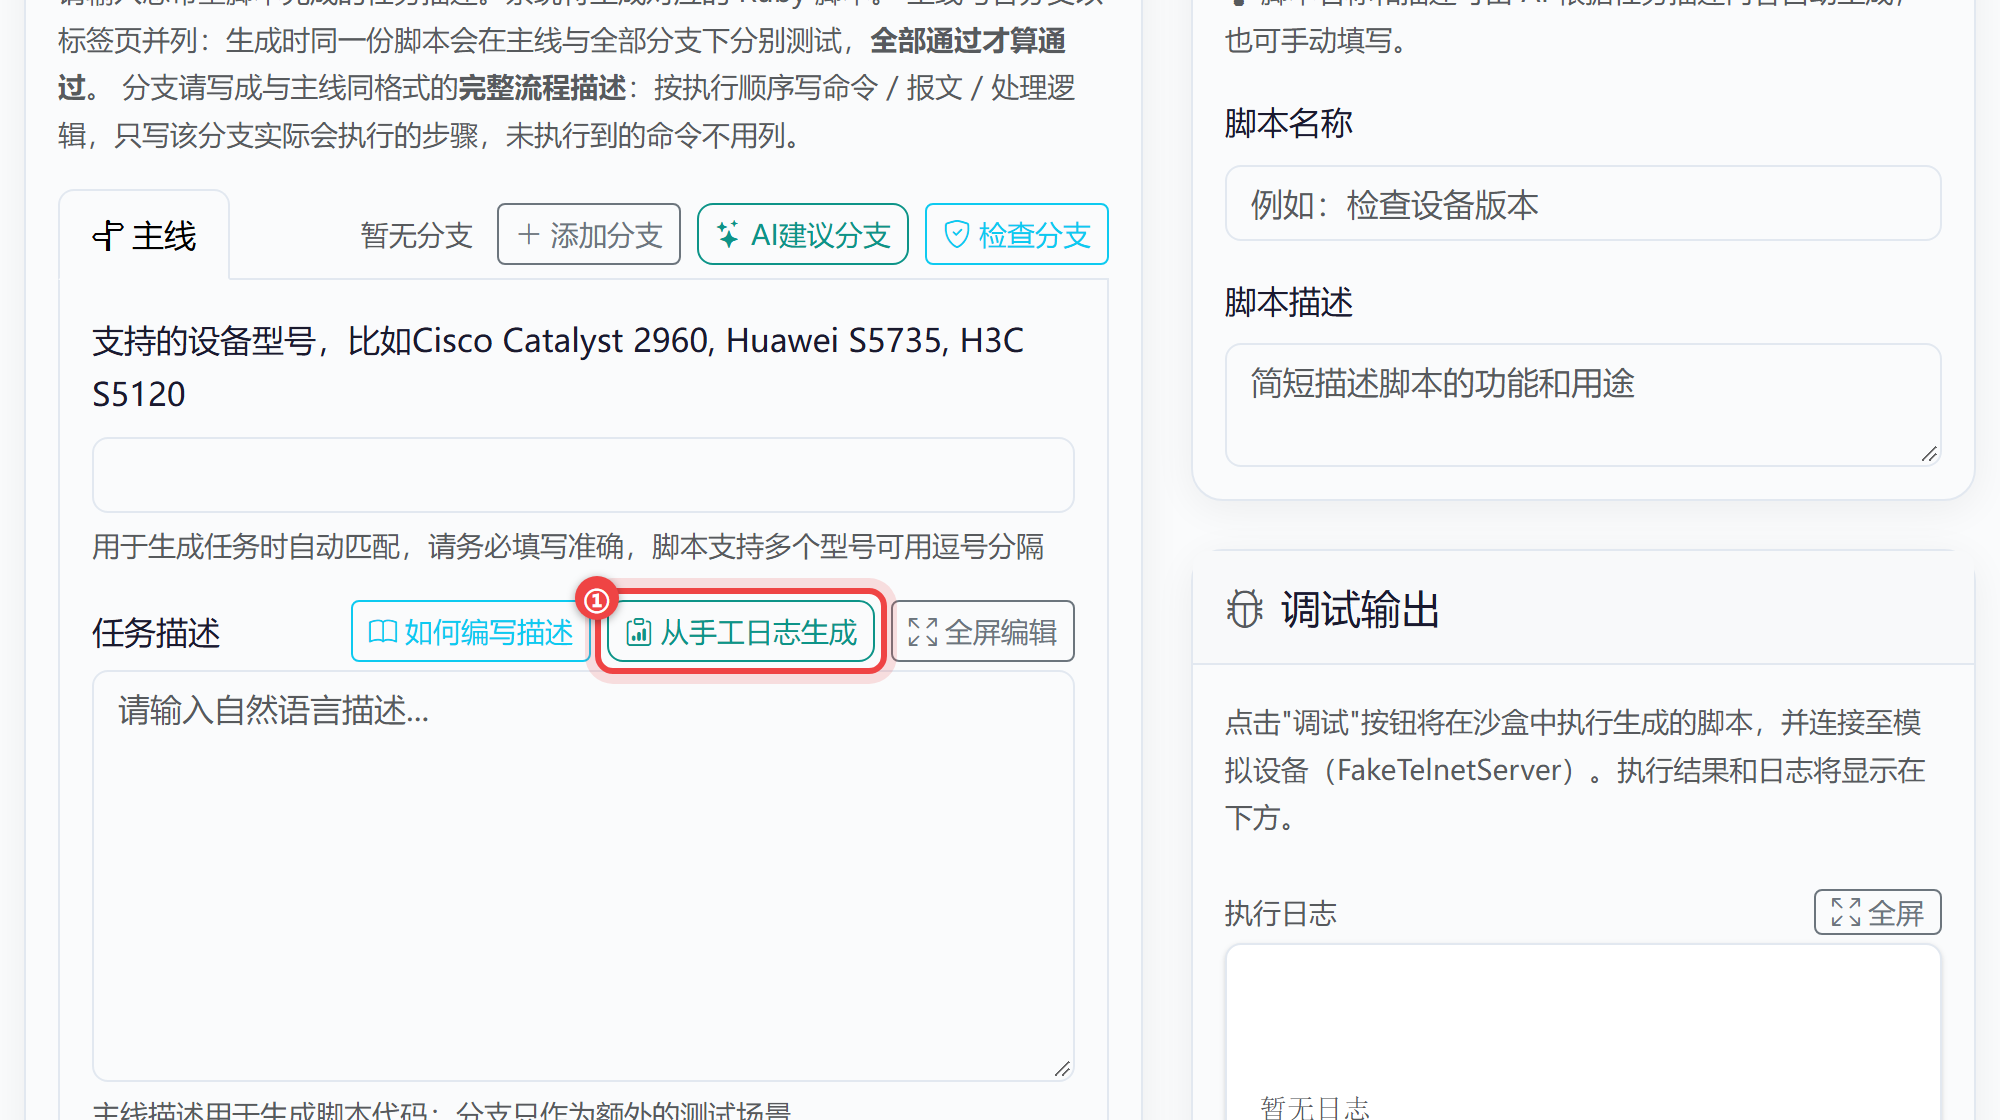Click the 主线 branch icon
Viewport: 2000px width, 1120px height.
[107, 236]
